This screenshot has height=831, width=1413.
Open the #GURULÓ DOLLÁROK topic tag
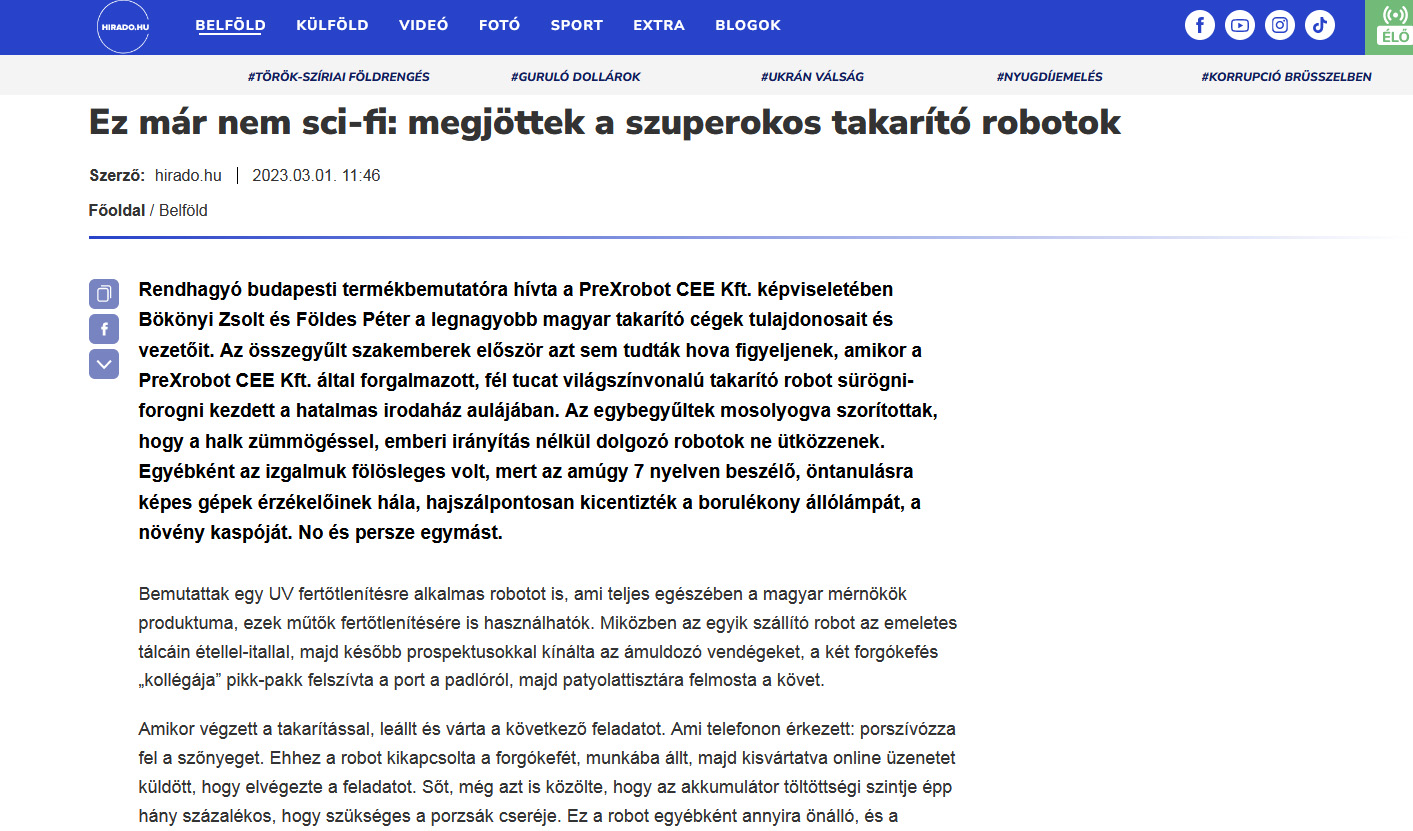click(576, 76)
